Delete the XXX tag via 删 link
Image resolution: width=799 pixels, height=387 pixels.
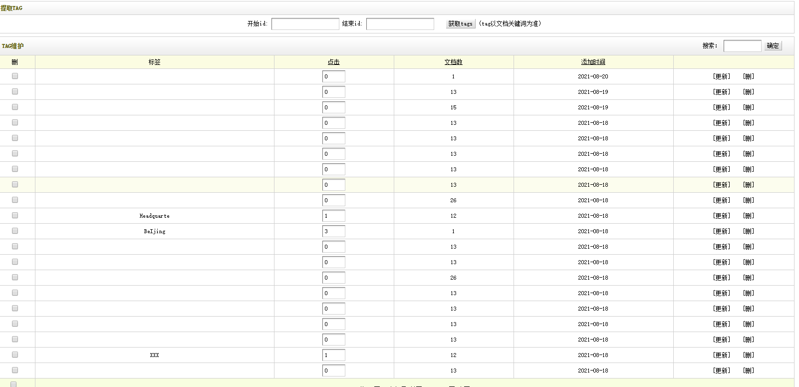coord(748,355)
